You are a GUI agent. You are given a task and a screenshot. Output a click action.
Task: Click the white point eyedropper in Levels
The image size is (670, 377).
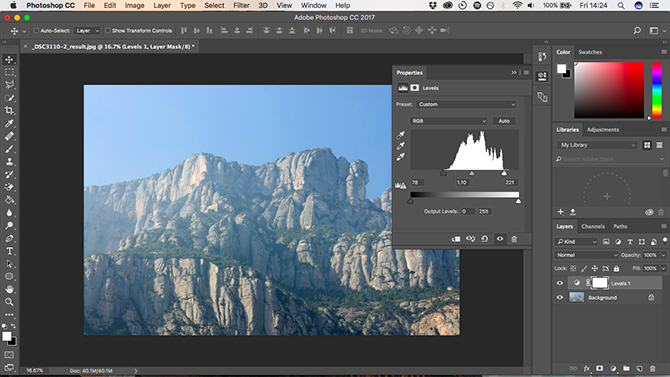[400, 157]
